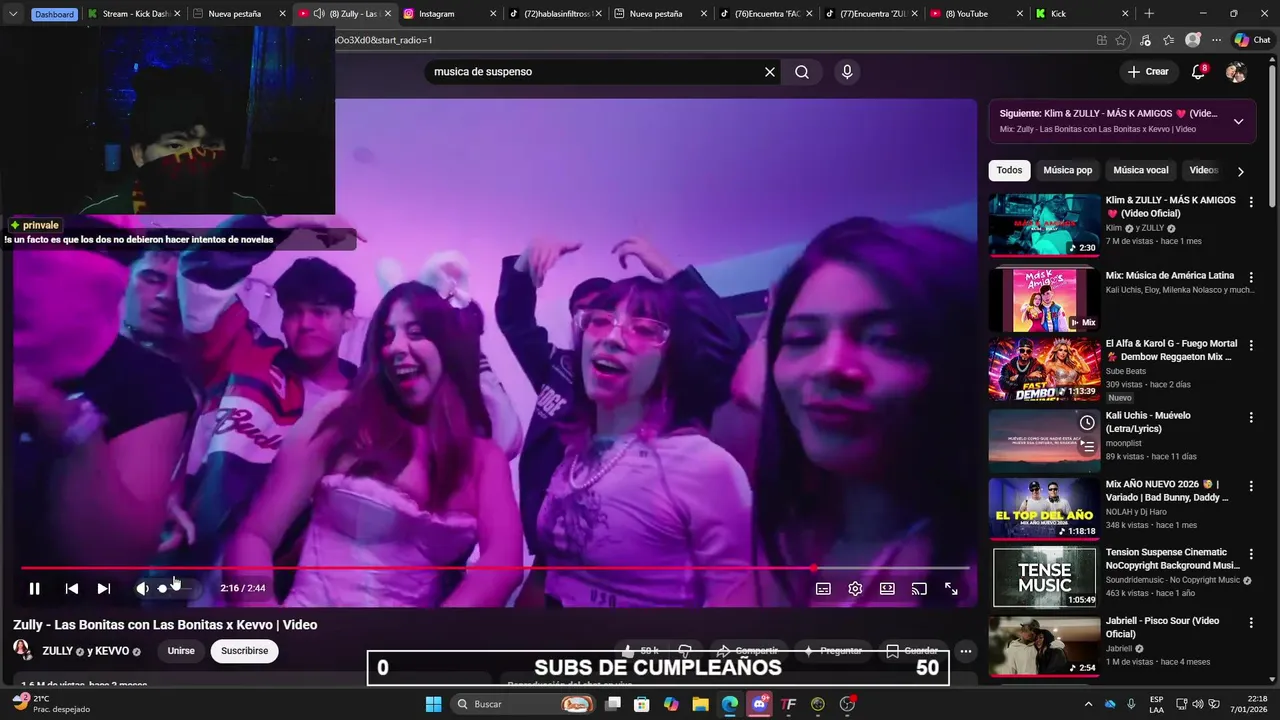Screen dimensions: 1280x720
Task: Switch to Kick browser tab
Action: 1083,14
